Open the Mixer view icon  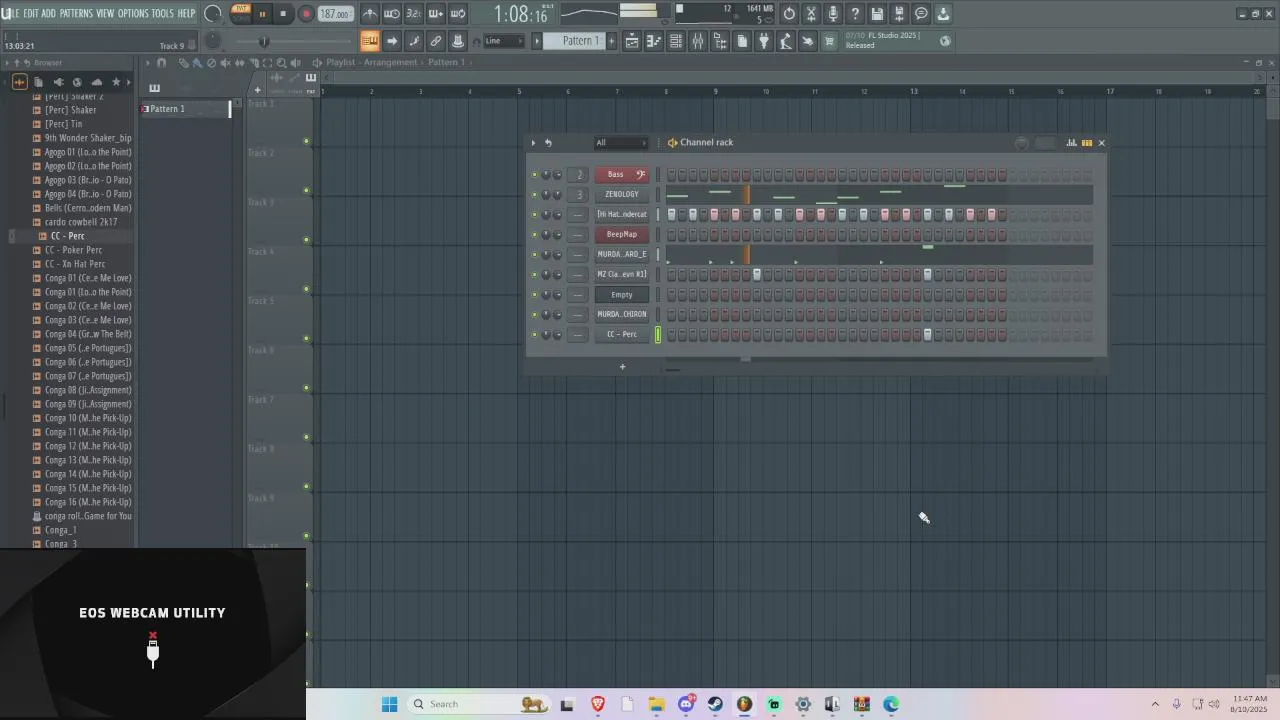click(698, 41)
